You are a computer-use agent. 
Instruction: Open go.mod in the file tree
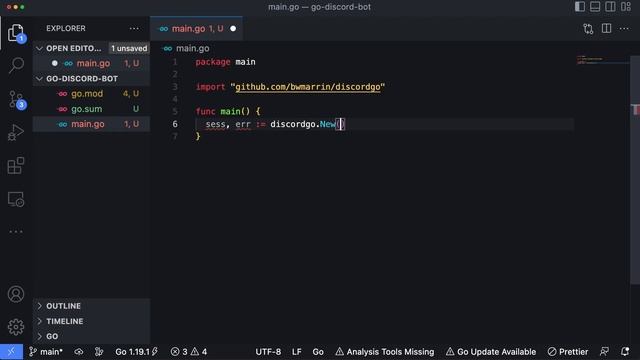[92, 94]
